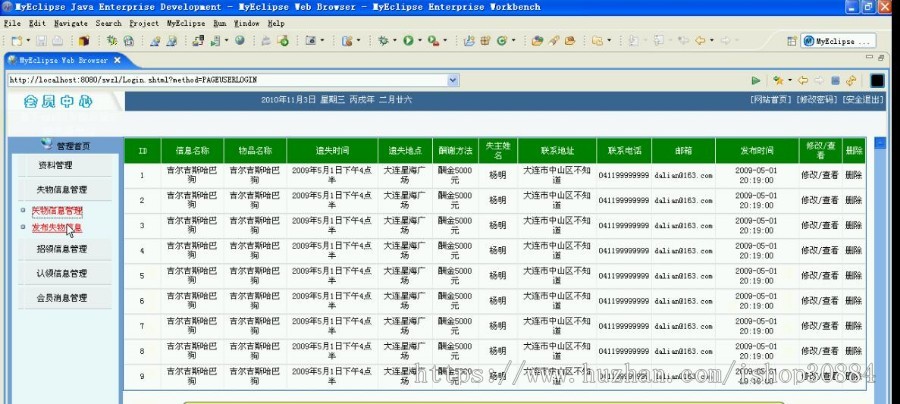Open the File menu
Image resolution: width=900 pixels, height=404 pixels.
coord(12,24)
